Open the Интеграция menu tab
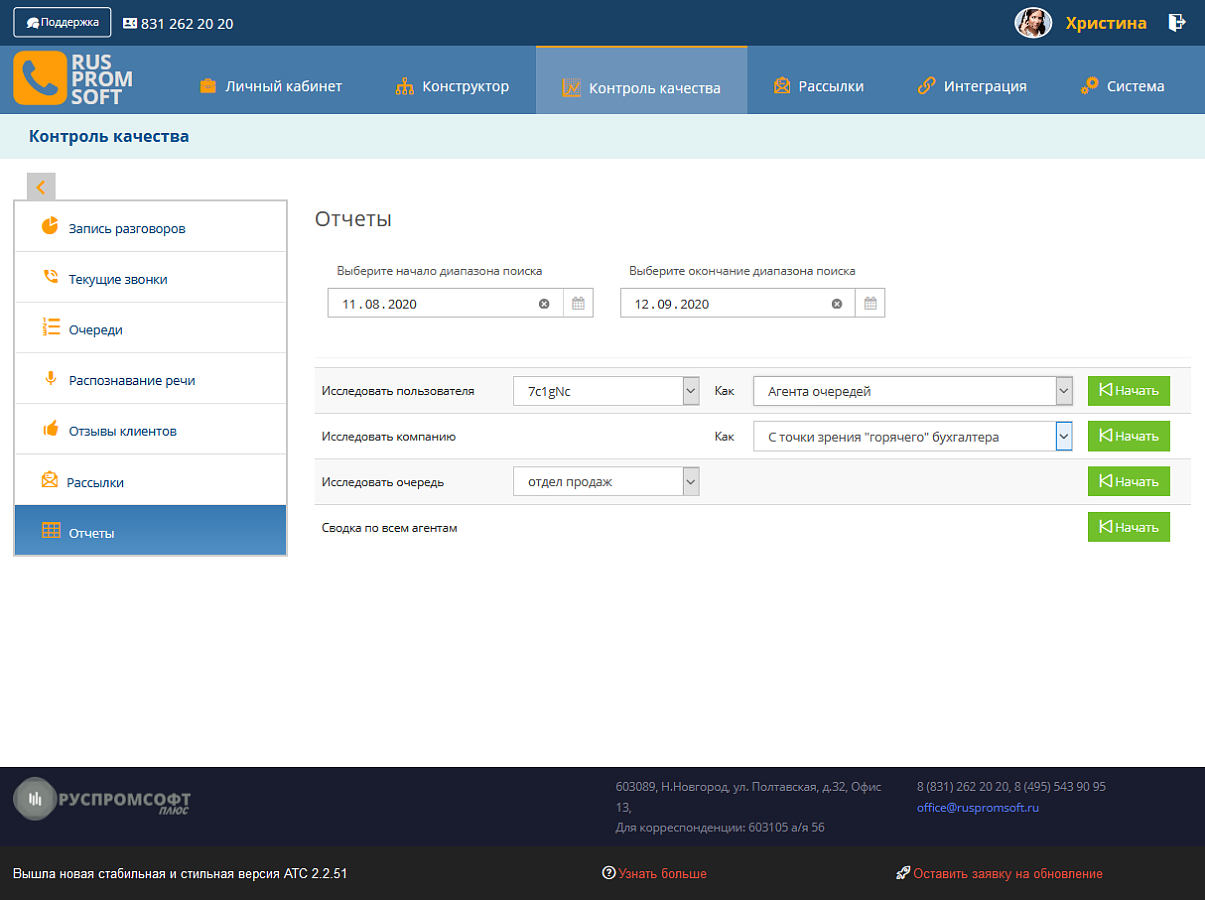Viewport: 1205px width, 900px height. (972, 86)
